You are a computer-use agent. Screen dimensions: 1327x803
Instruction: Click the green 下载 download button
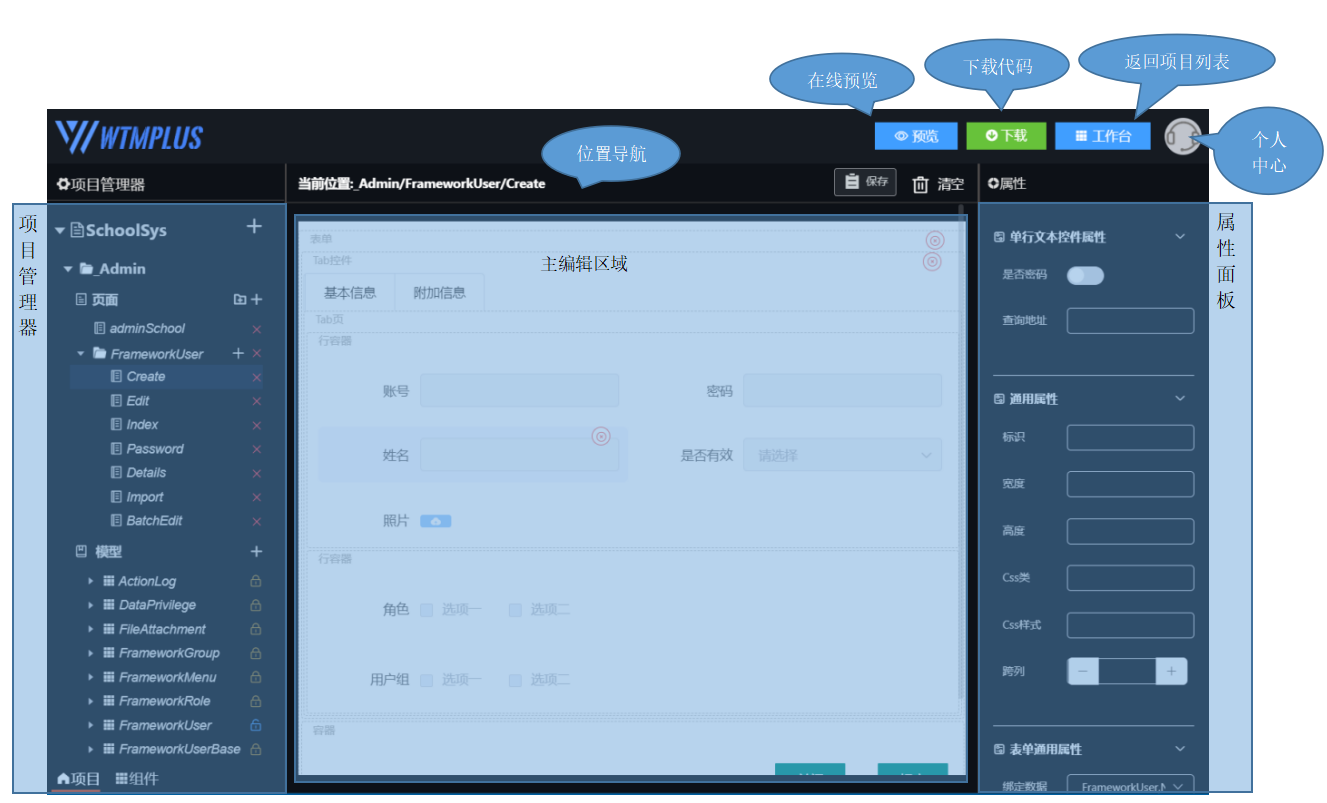[1006, 135]
